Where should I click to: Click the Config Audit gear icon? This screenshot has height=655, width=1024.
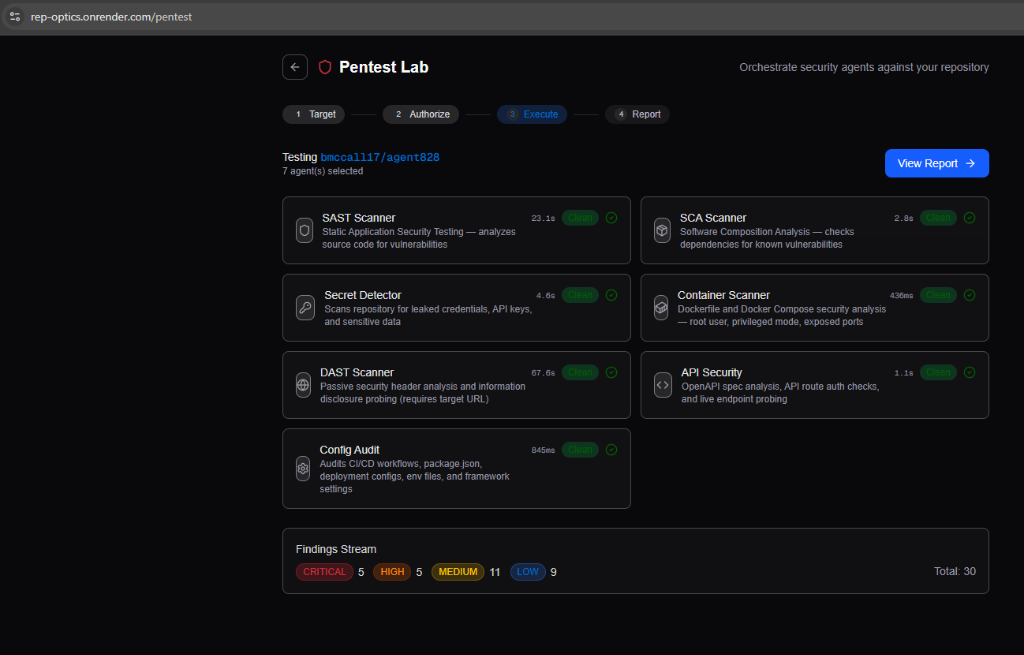(x=303, y=468)
